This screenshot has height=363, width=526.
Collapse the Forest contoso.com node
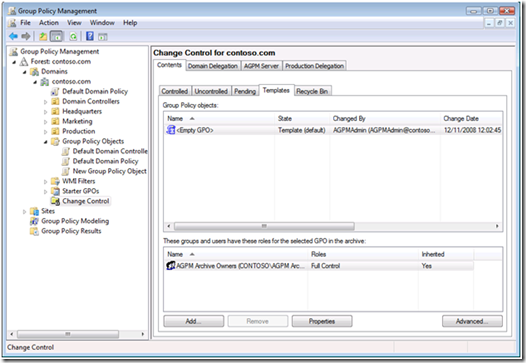14,62
